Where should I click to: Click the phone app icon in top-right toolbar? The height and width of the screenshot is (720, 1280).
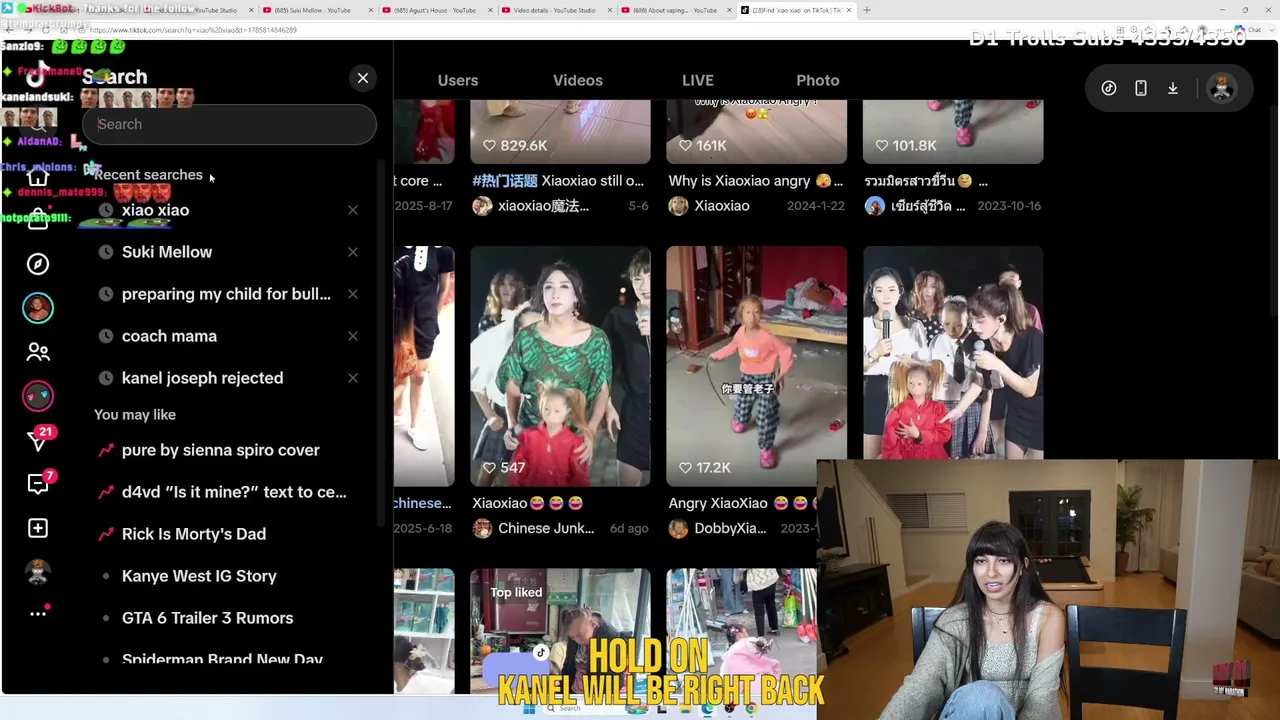point(1141,88)
